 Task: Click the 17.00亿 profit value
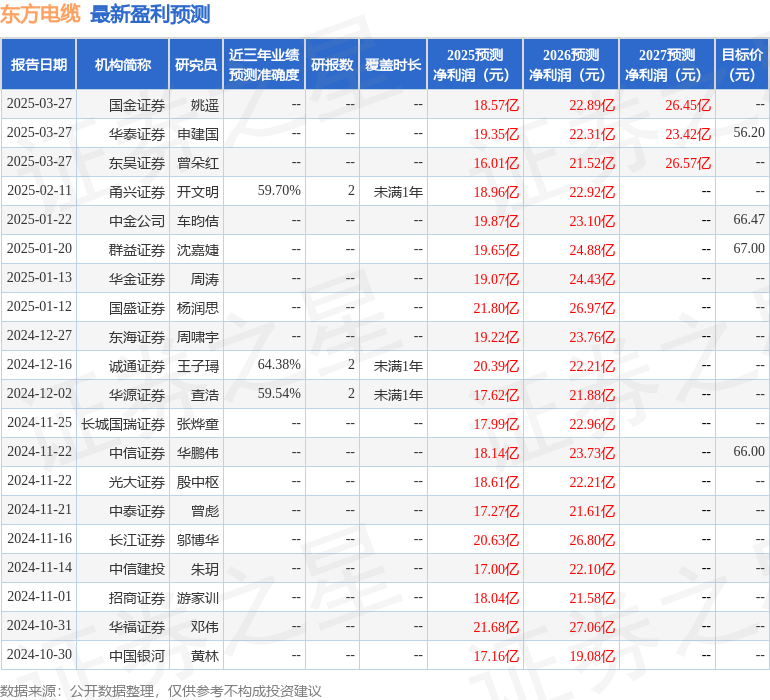(496, 569)
